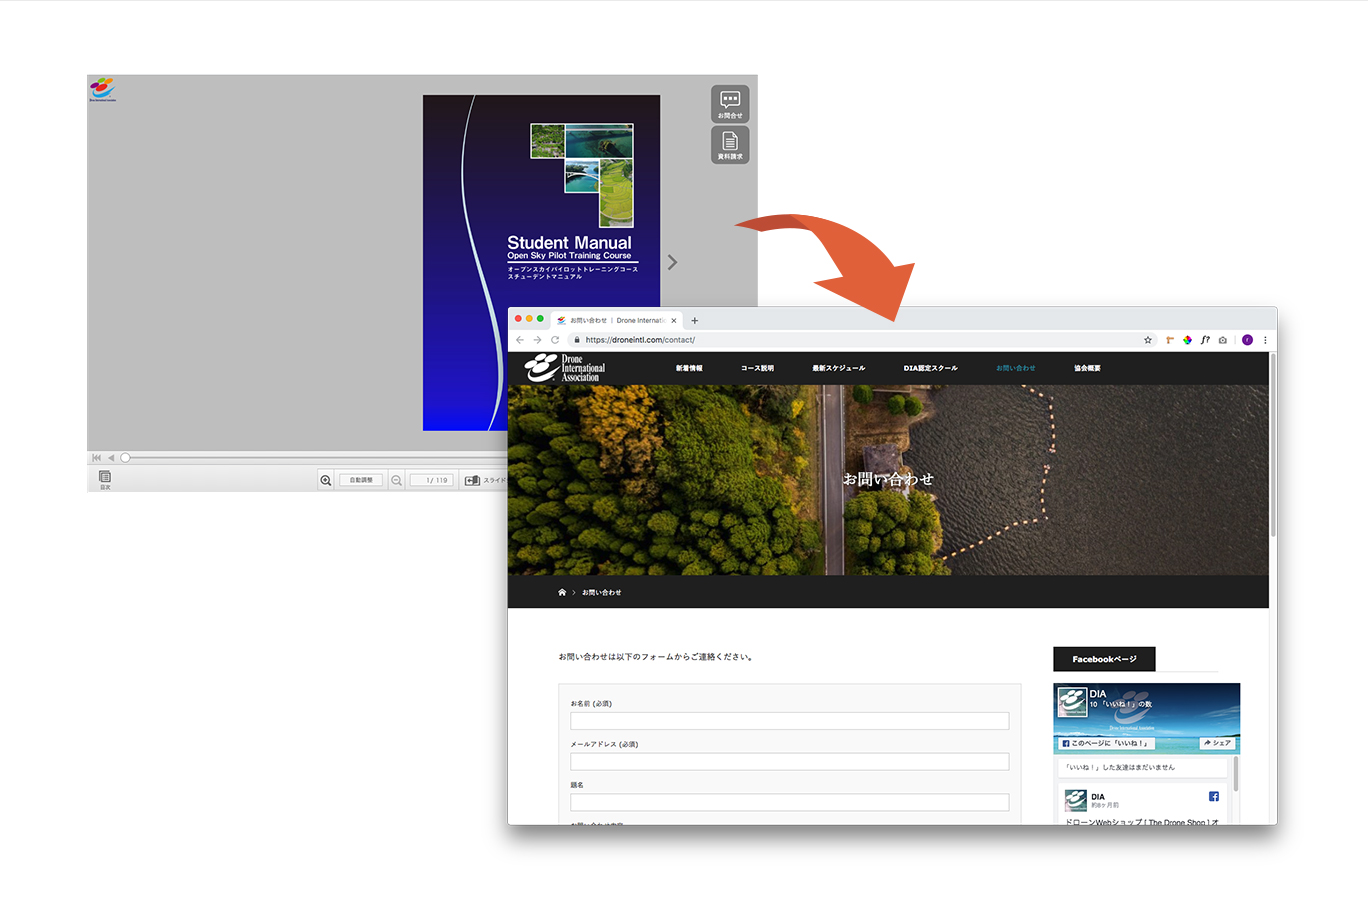Viewport: 1368px width, 910px height.
Task: Open the 最新スケジュール nav menu item
Action: [x=838, y=368]
